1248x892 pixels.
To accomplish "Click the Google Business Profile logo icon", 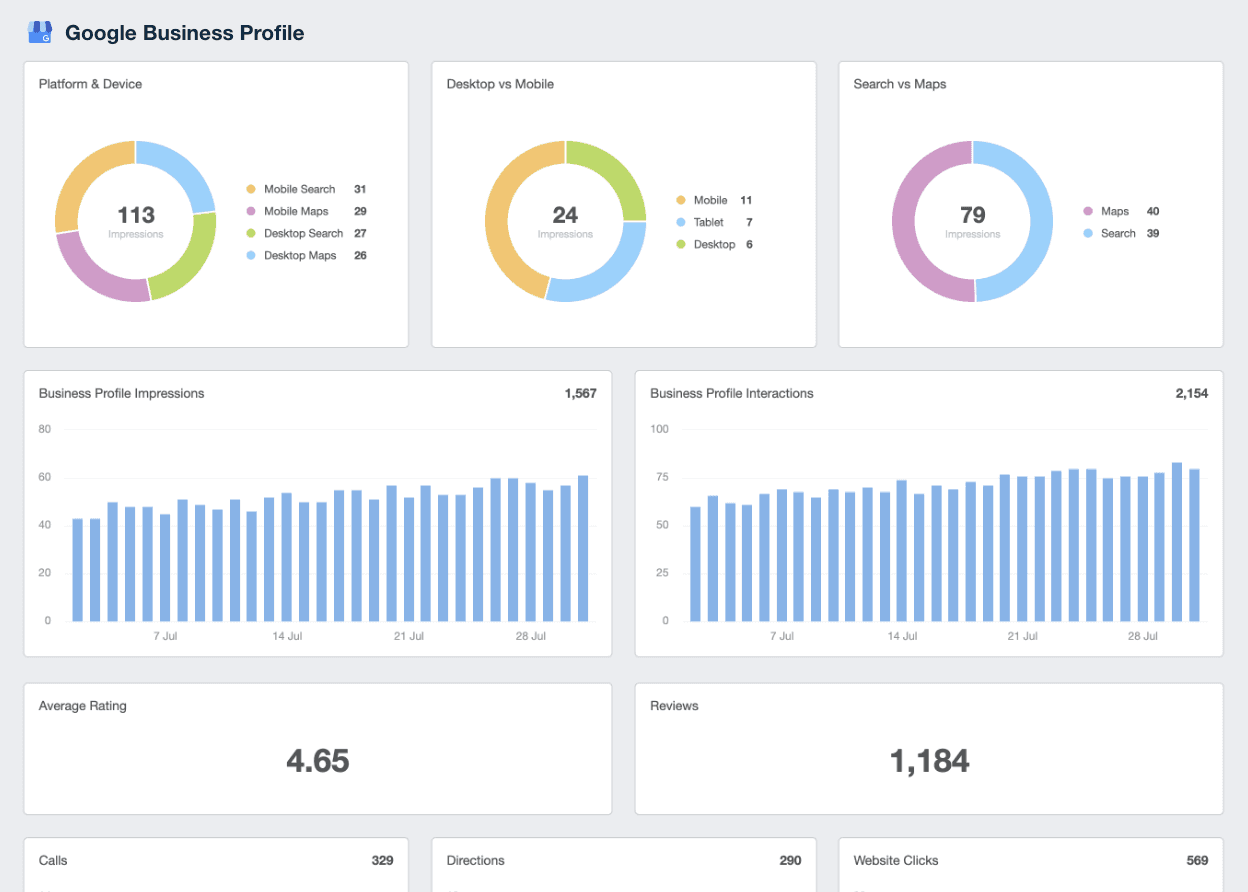I will [39, 31].
